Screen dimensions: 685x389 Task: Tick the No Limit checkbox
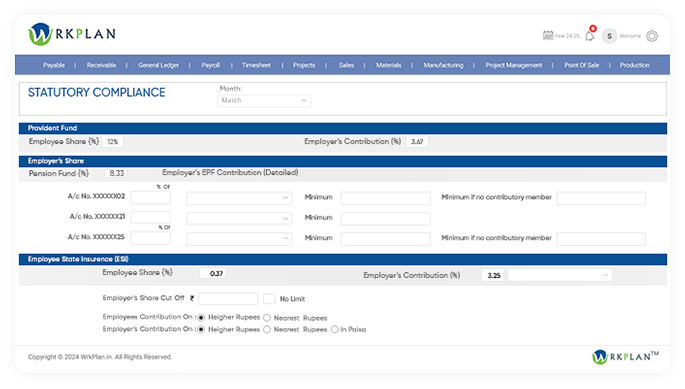click(269, 299)
